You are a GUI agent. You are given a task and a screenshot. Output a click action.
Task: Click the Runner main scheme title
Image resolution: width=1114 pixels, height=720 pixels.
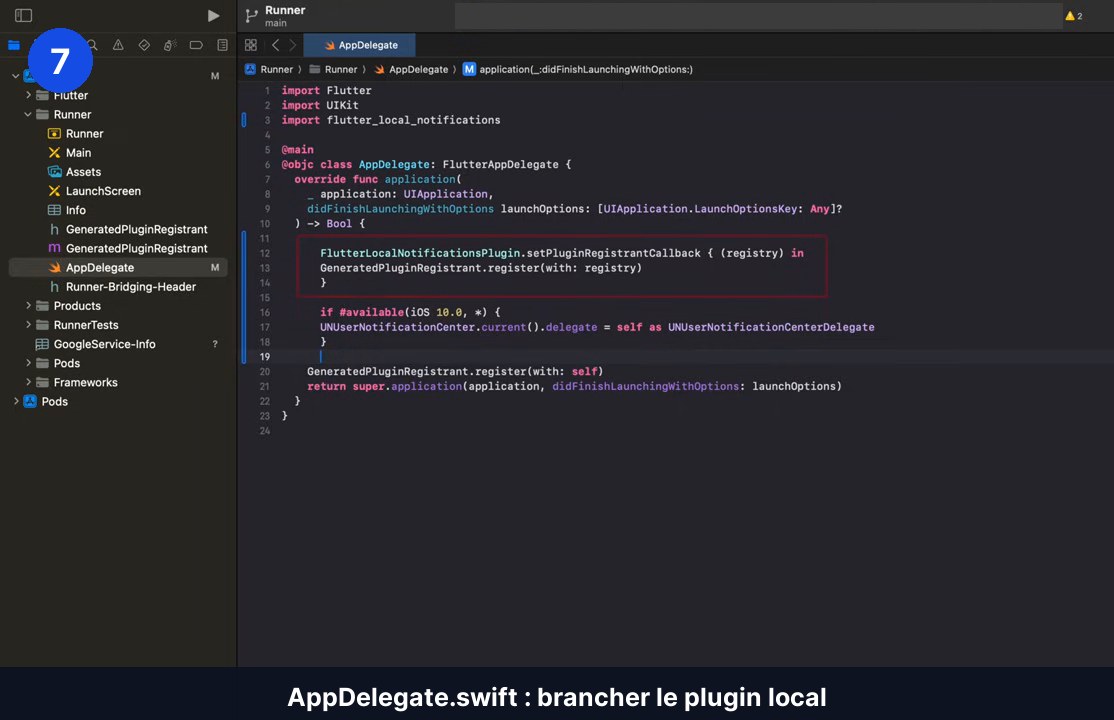(x=285, y=16)
